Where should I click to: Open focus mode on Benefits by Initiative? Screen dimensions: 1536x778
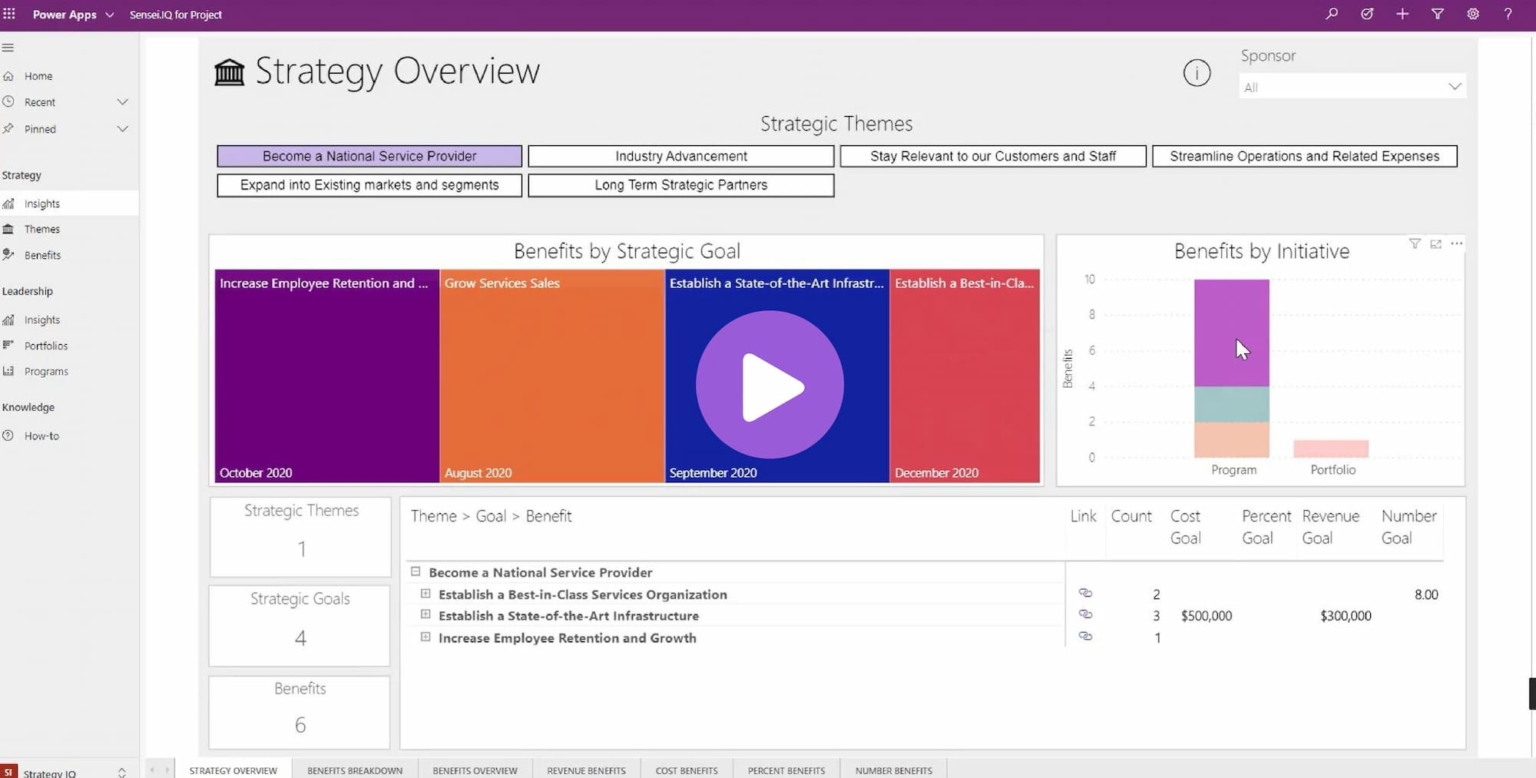tap(1435, 243)
